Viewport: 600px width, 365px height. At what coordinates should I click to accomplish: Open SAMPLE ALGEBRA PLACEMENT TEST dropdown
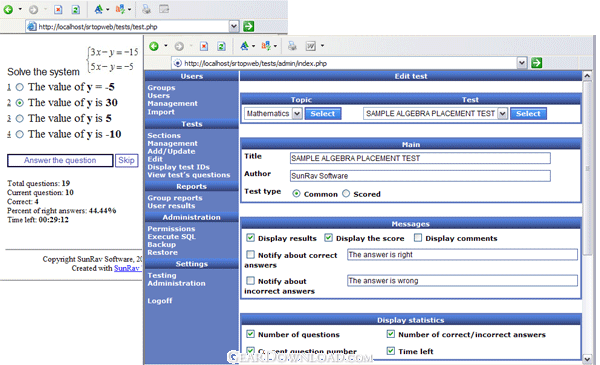(503, 114)
